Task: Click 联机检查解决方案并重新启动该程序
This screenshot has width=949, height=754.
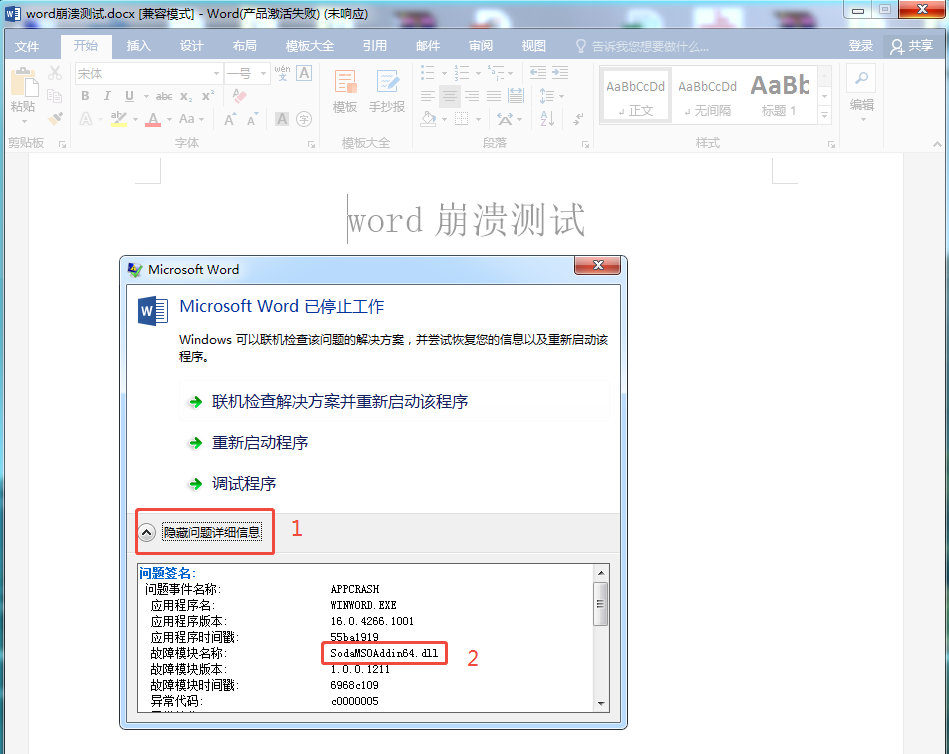Action: click(x=395, y=402)
